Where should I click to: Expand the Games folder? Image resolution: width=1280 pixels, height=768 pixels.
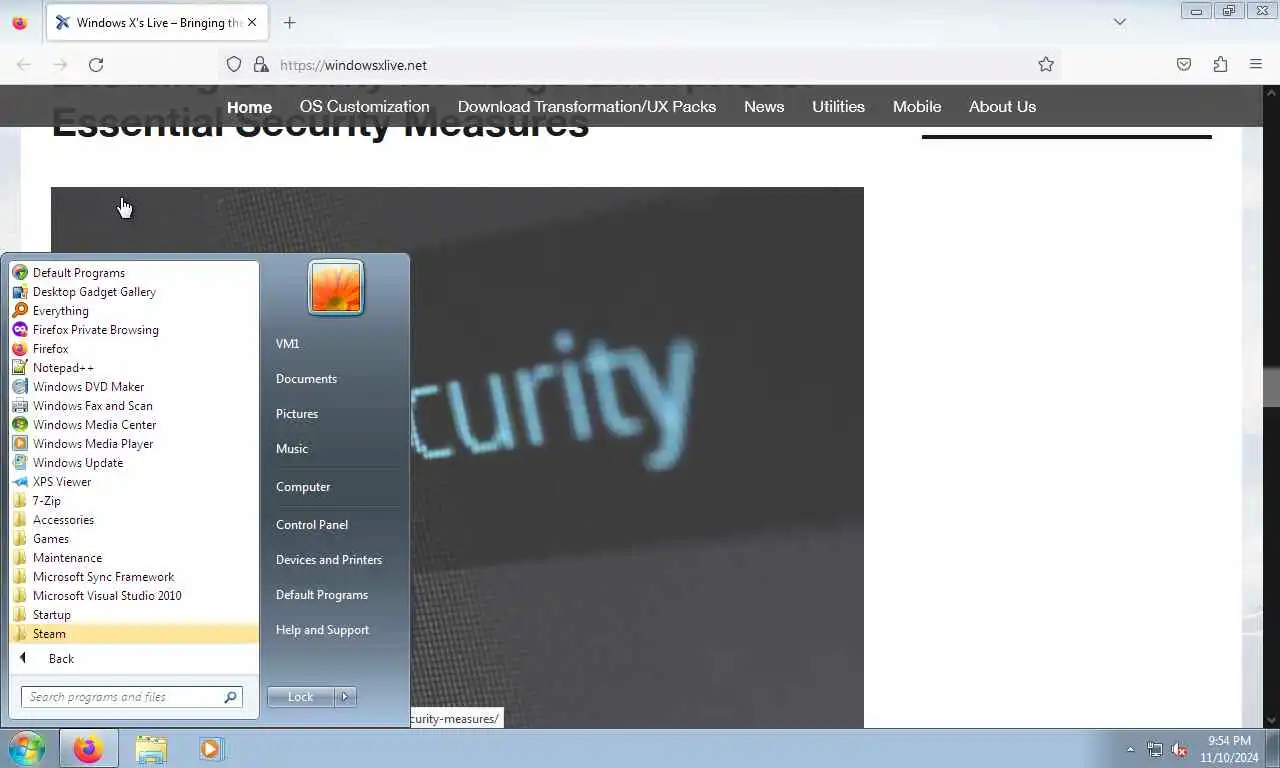click(134, 539)
